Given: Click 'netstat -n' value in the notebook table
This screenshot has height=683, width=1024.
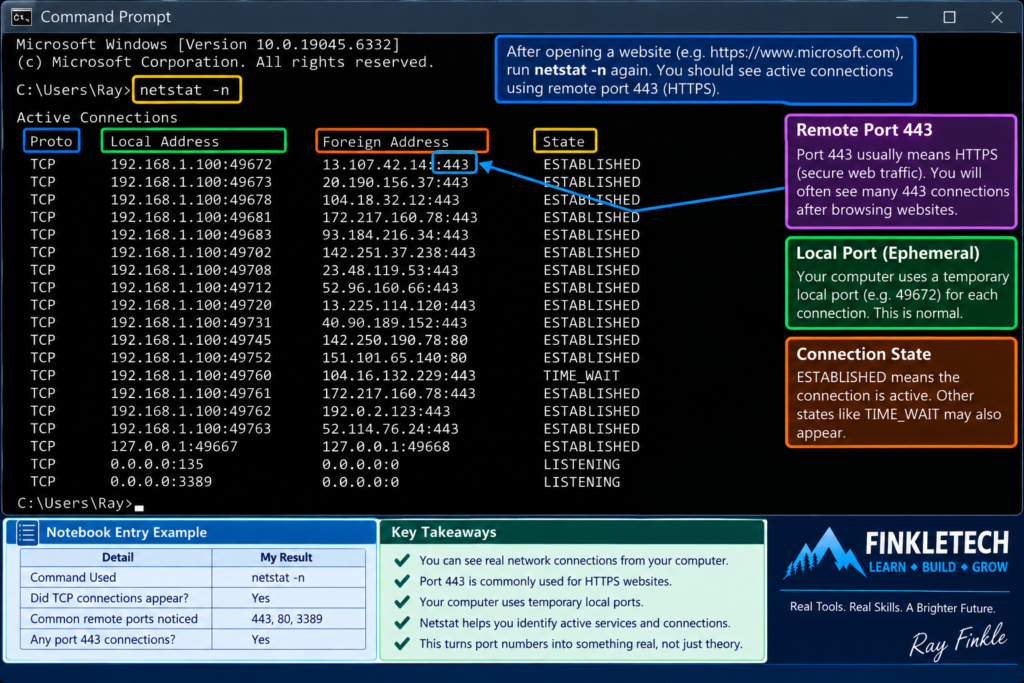Looking at the screenshot, I should coord(278,577).
